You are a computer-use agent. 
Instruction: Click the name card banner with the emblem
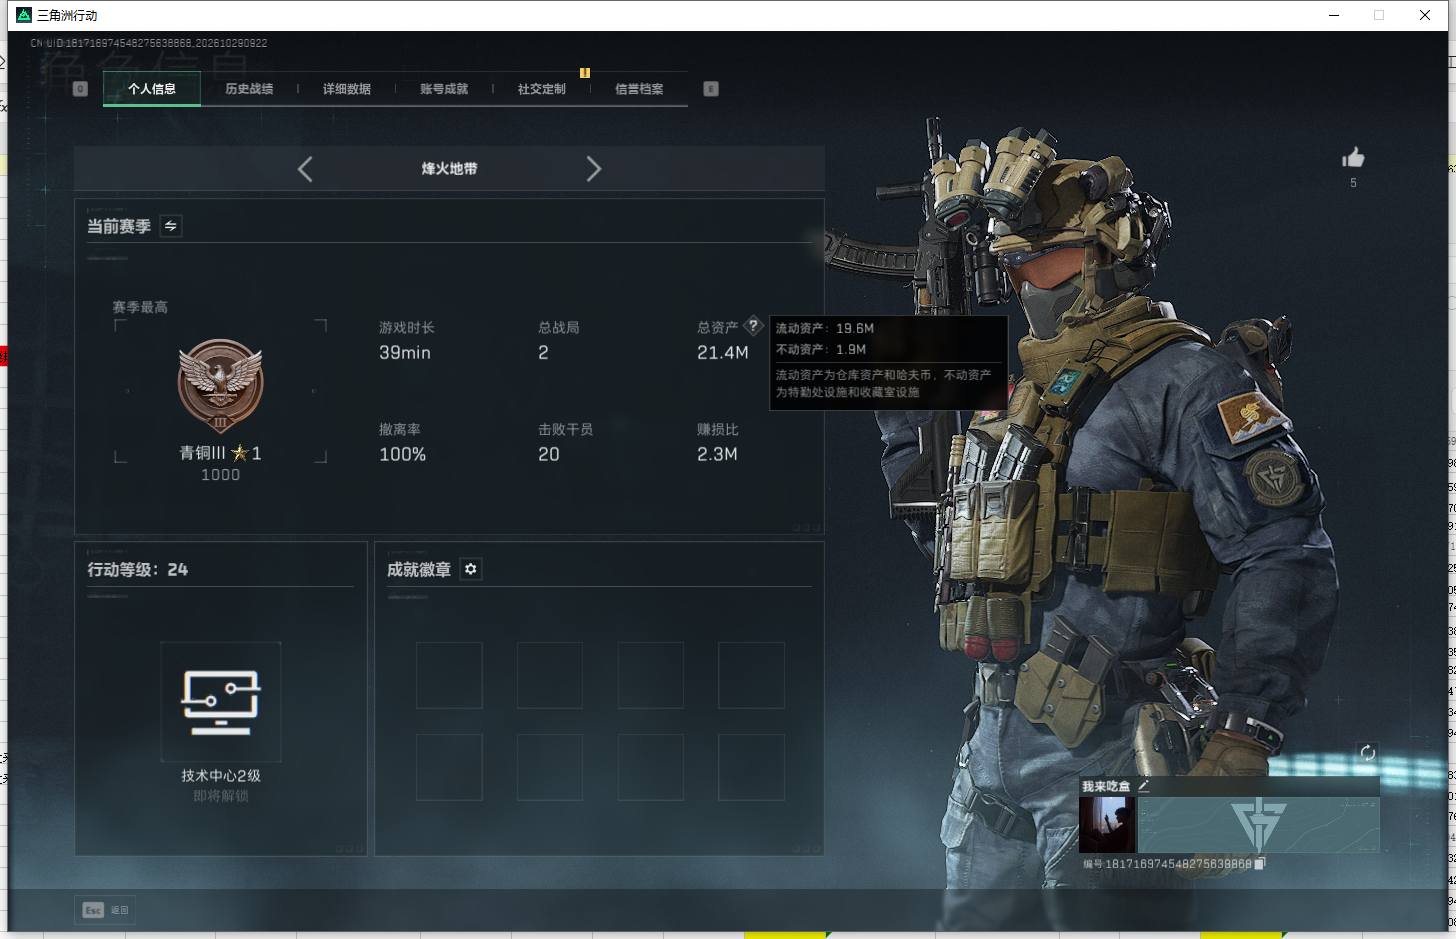[1258, 825]
